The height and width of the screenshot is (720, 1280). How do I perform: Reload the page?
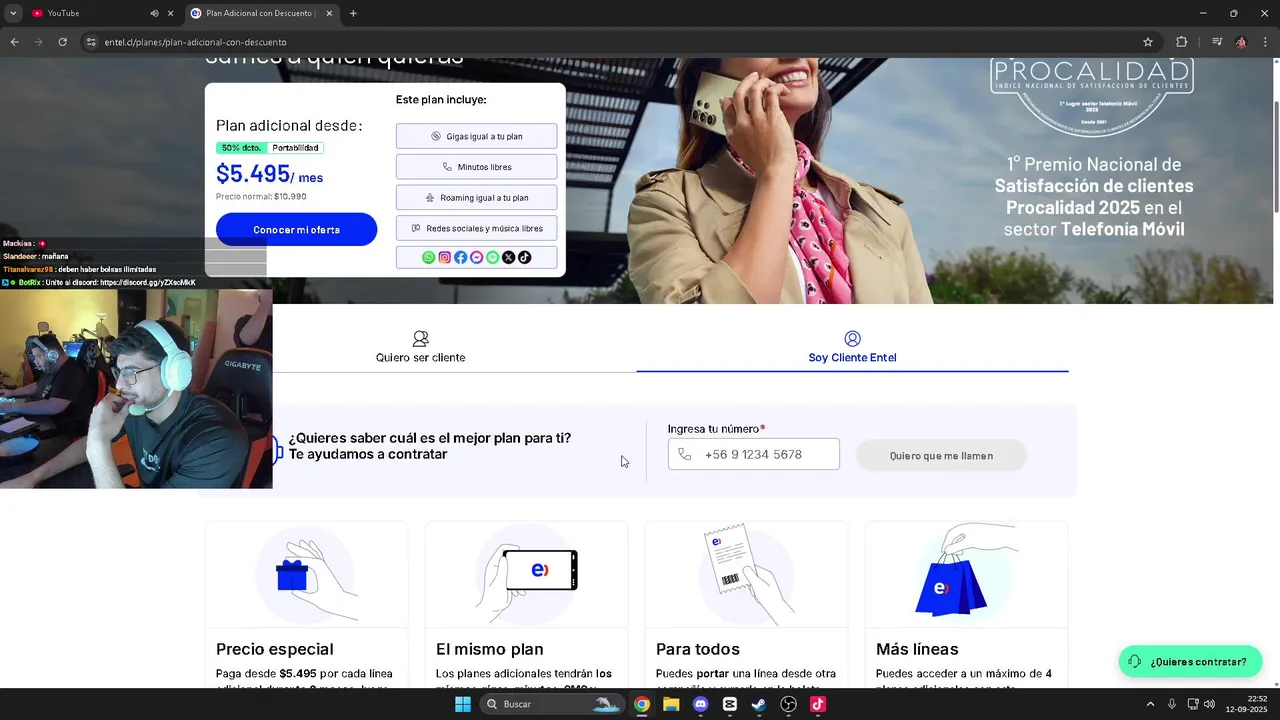click(62, 42)
